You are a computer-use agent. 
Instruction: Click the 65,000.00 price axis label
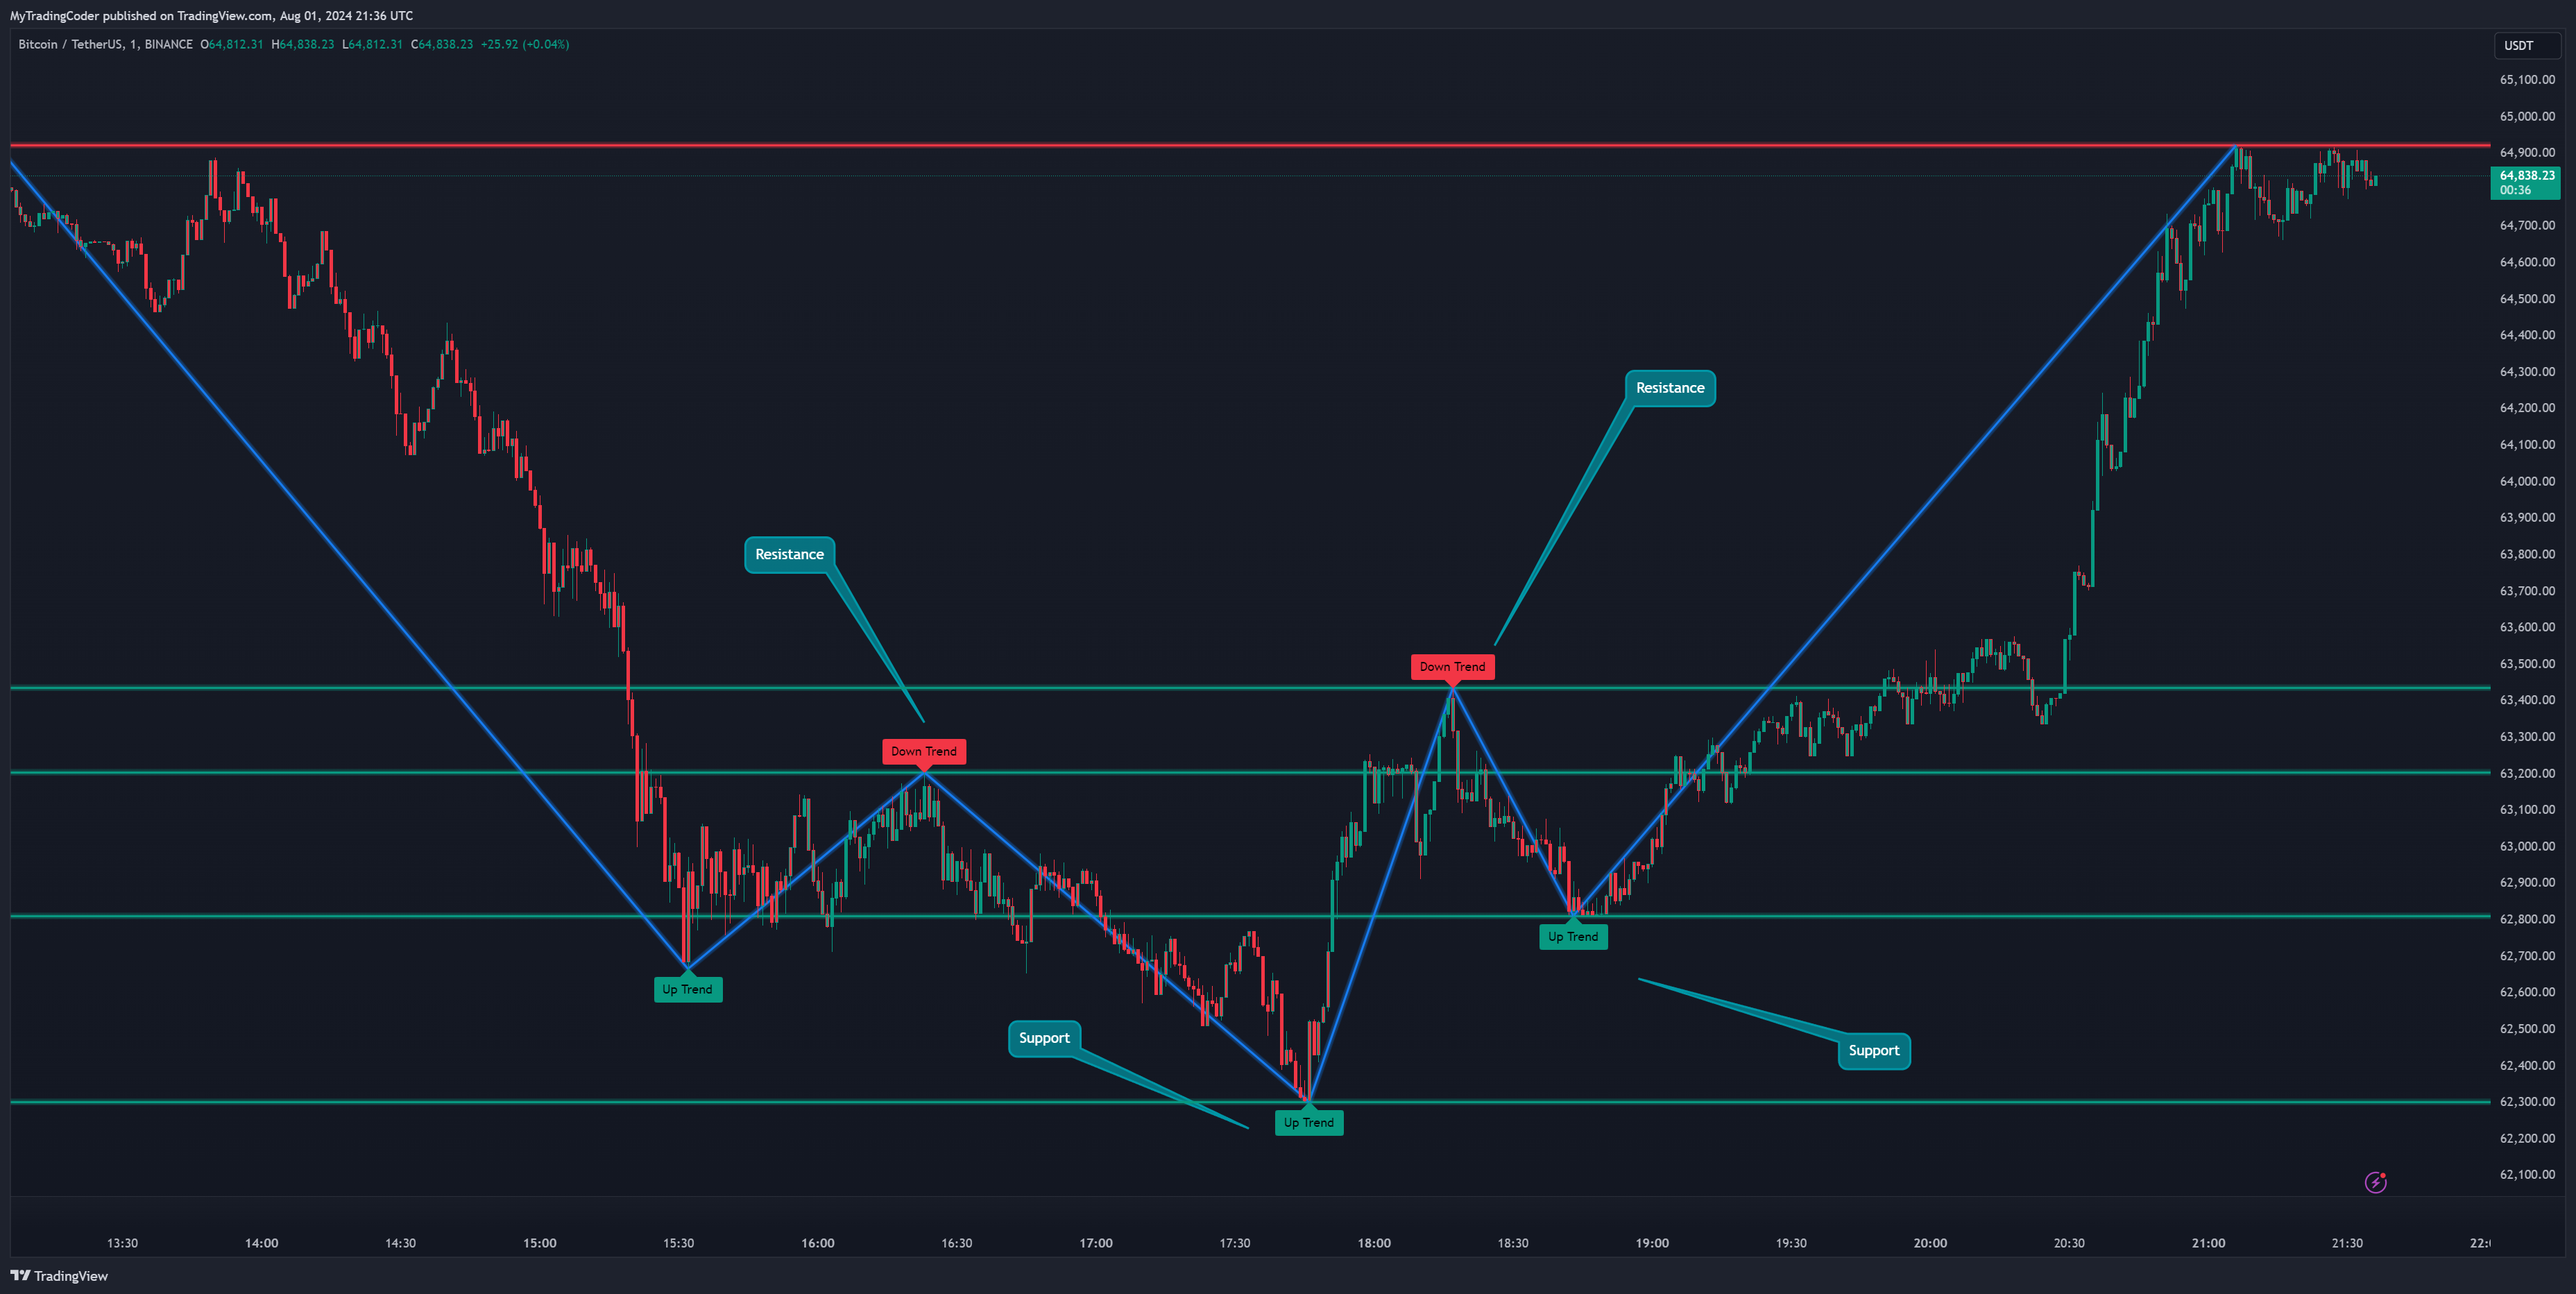point(2527,116)
